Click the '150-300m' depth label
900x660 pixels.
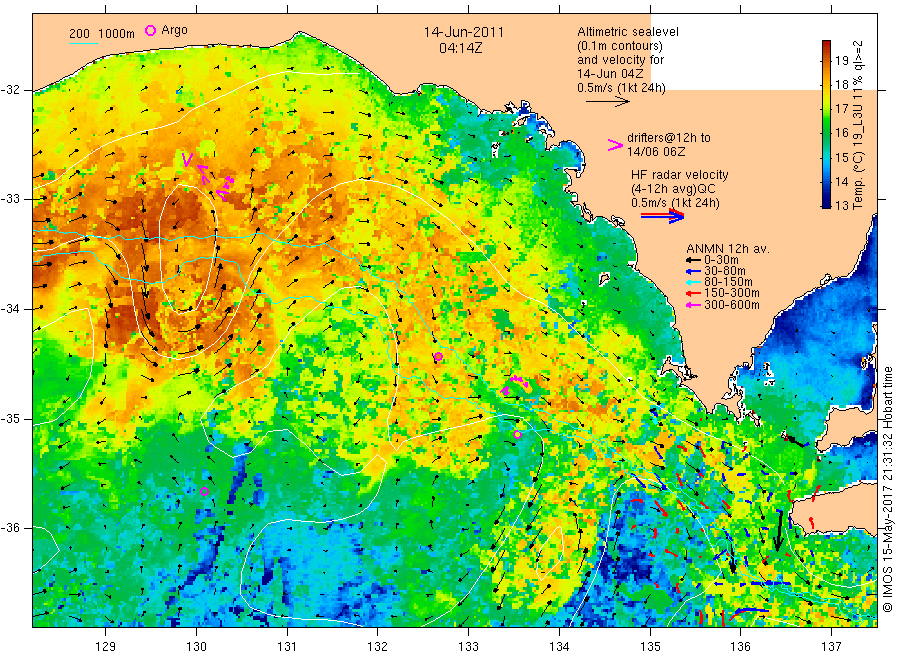pyautogui.click(x=732, y=293)
